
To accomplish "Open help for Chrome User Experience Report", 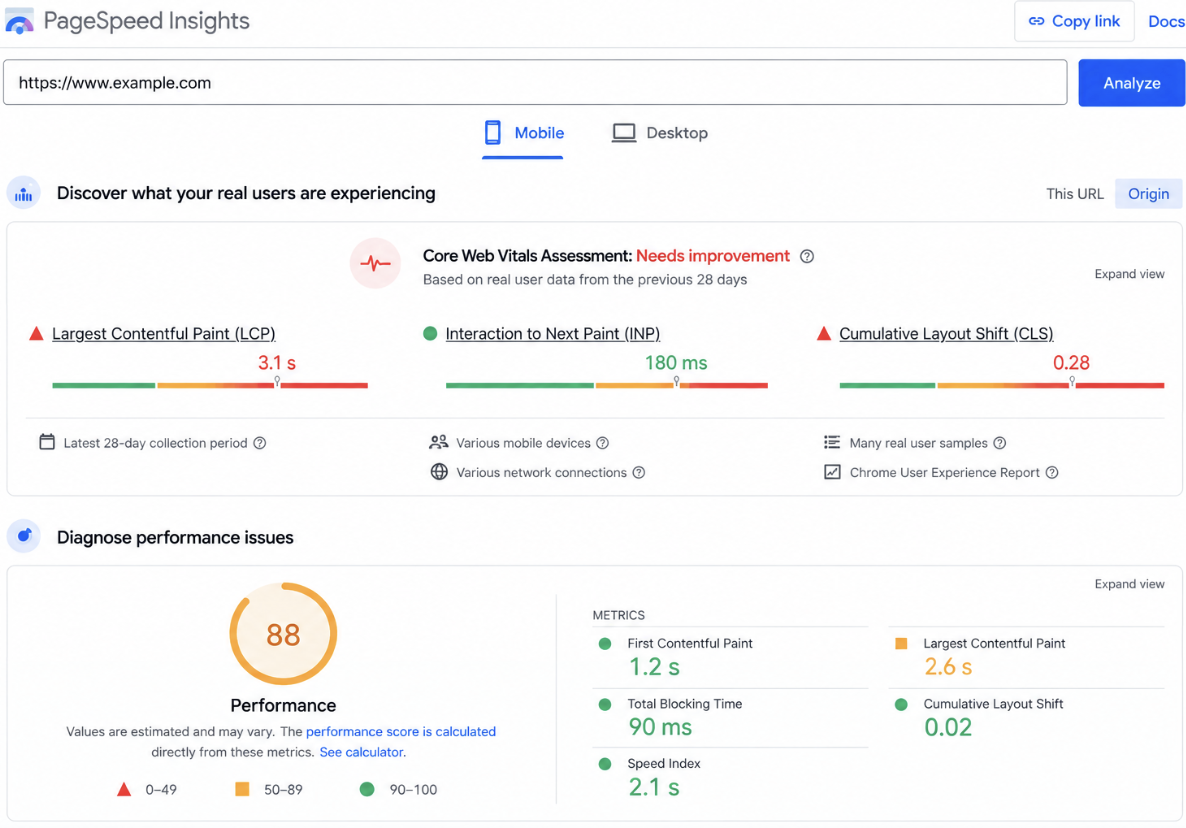I will 1051,473.
